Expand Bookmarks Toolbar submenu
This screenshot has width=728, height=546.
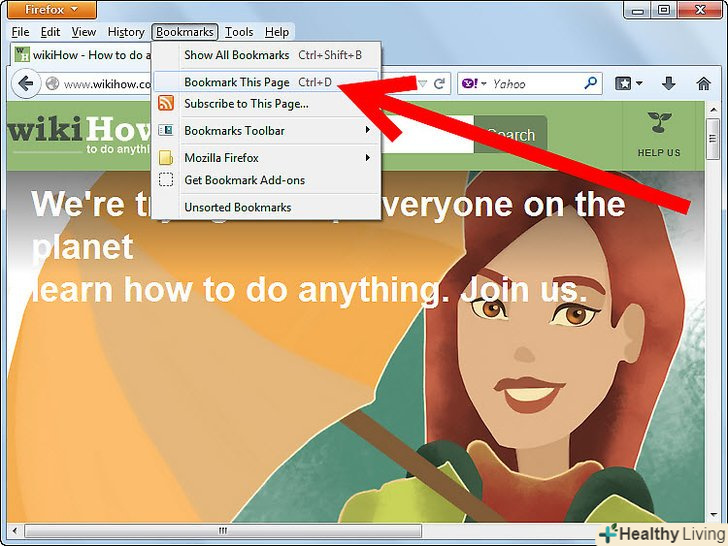[x=266, y=130]
